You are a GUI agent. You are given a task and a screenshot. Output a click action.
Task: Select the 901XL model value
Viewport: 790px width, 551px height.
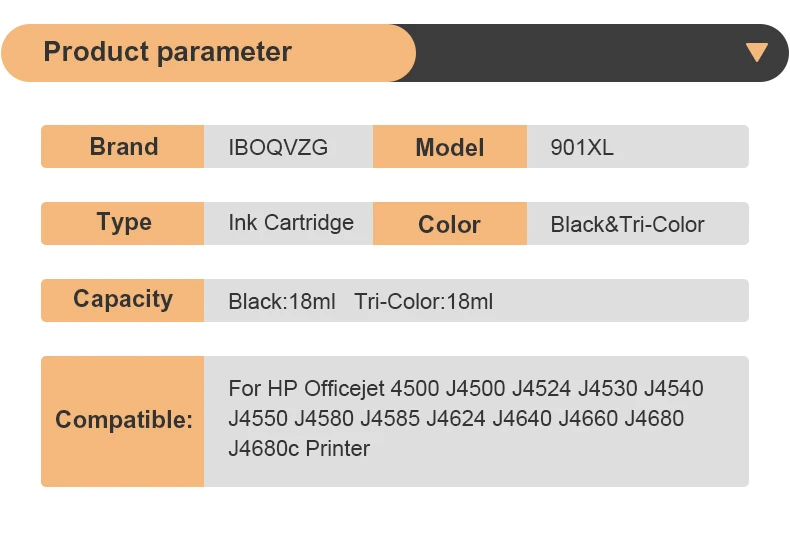(x=582, y=148)
